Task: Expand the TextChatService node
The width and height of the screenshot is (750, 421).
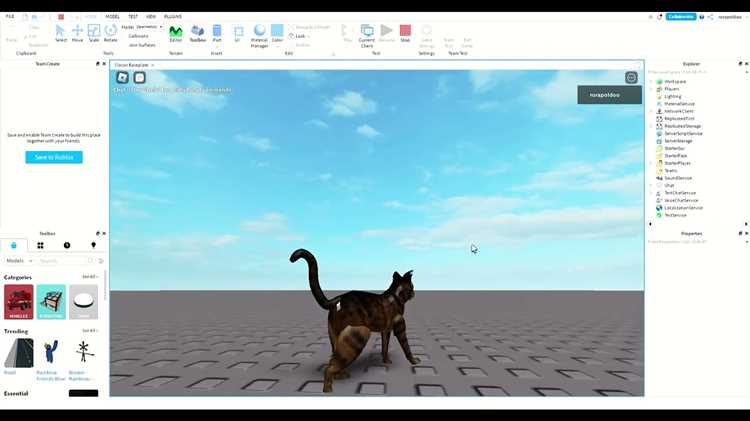Action: (x=651, y=193)
